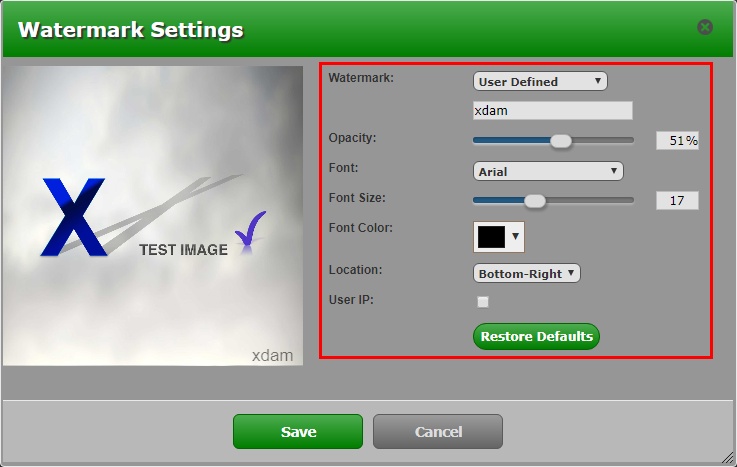Expand the Font dropdown set to Arial
Image resolution: width=737 pixels, height=467 pixels.
pos(548,171)
